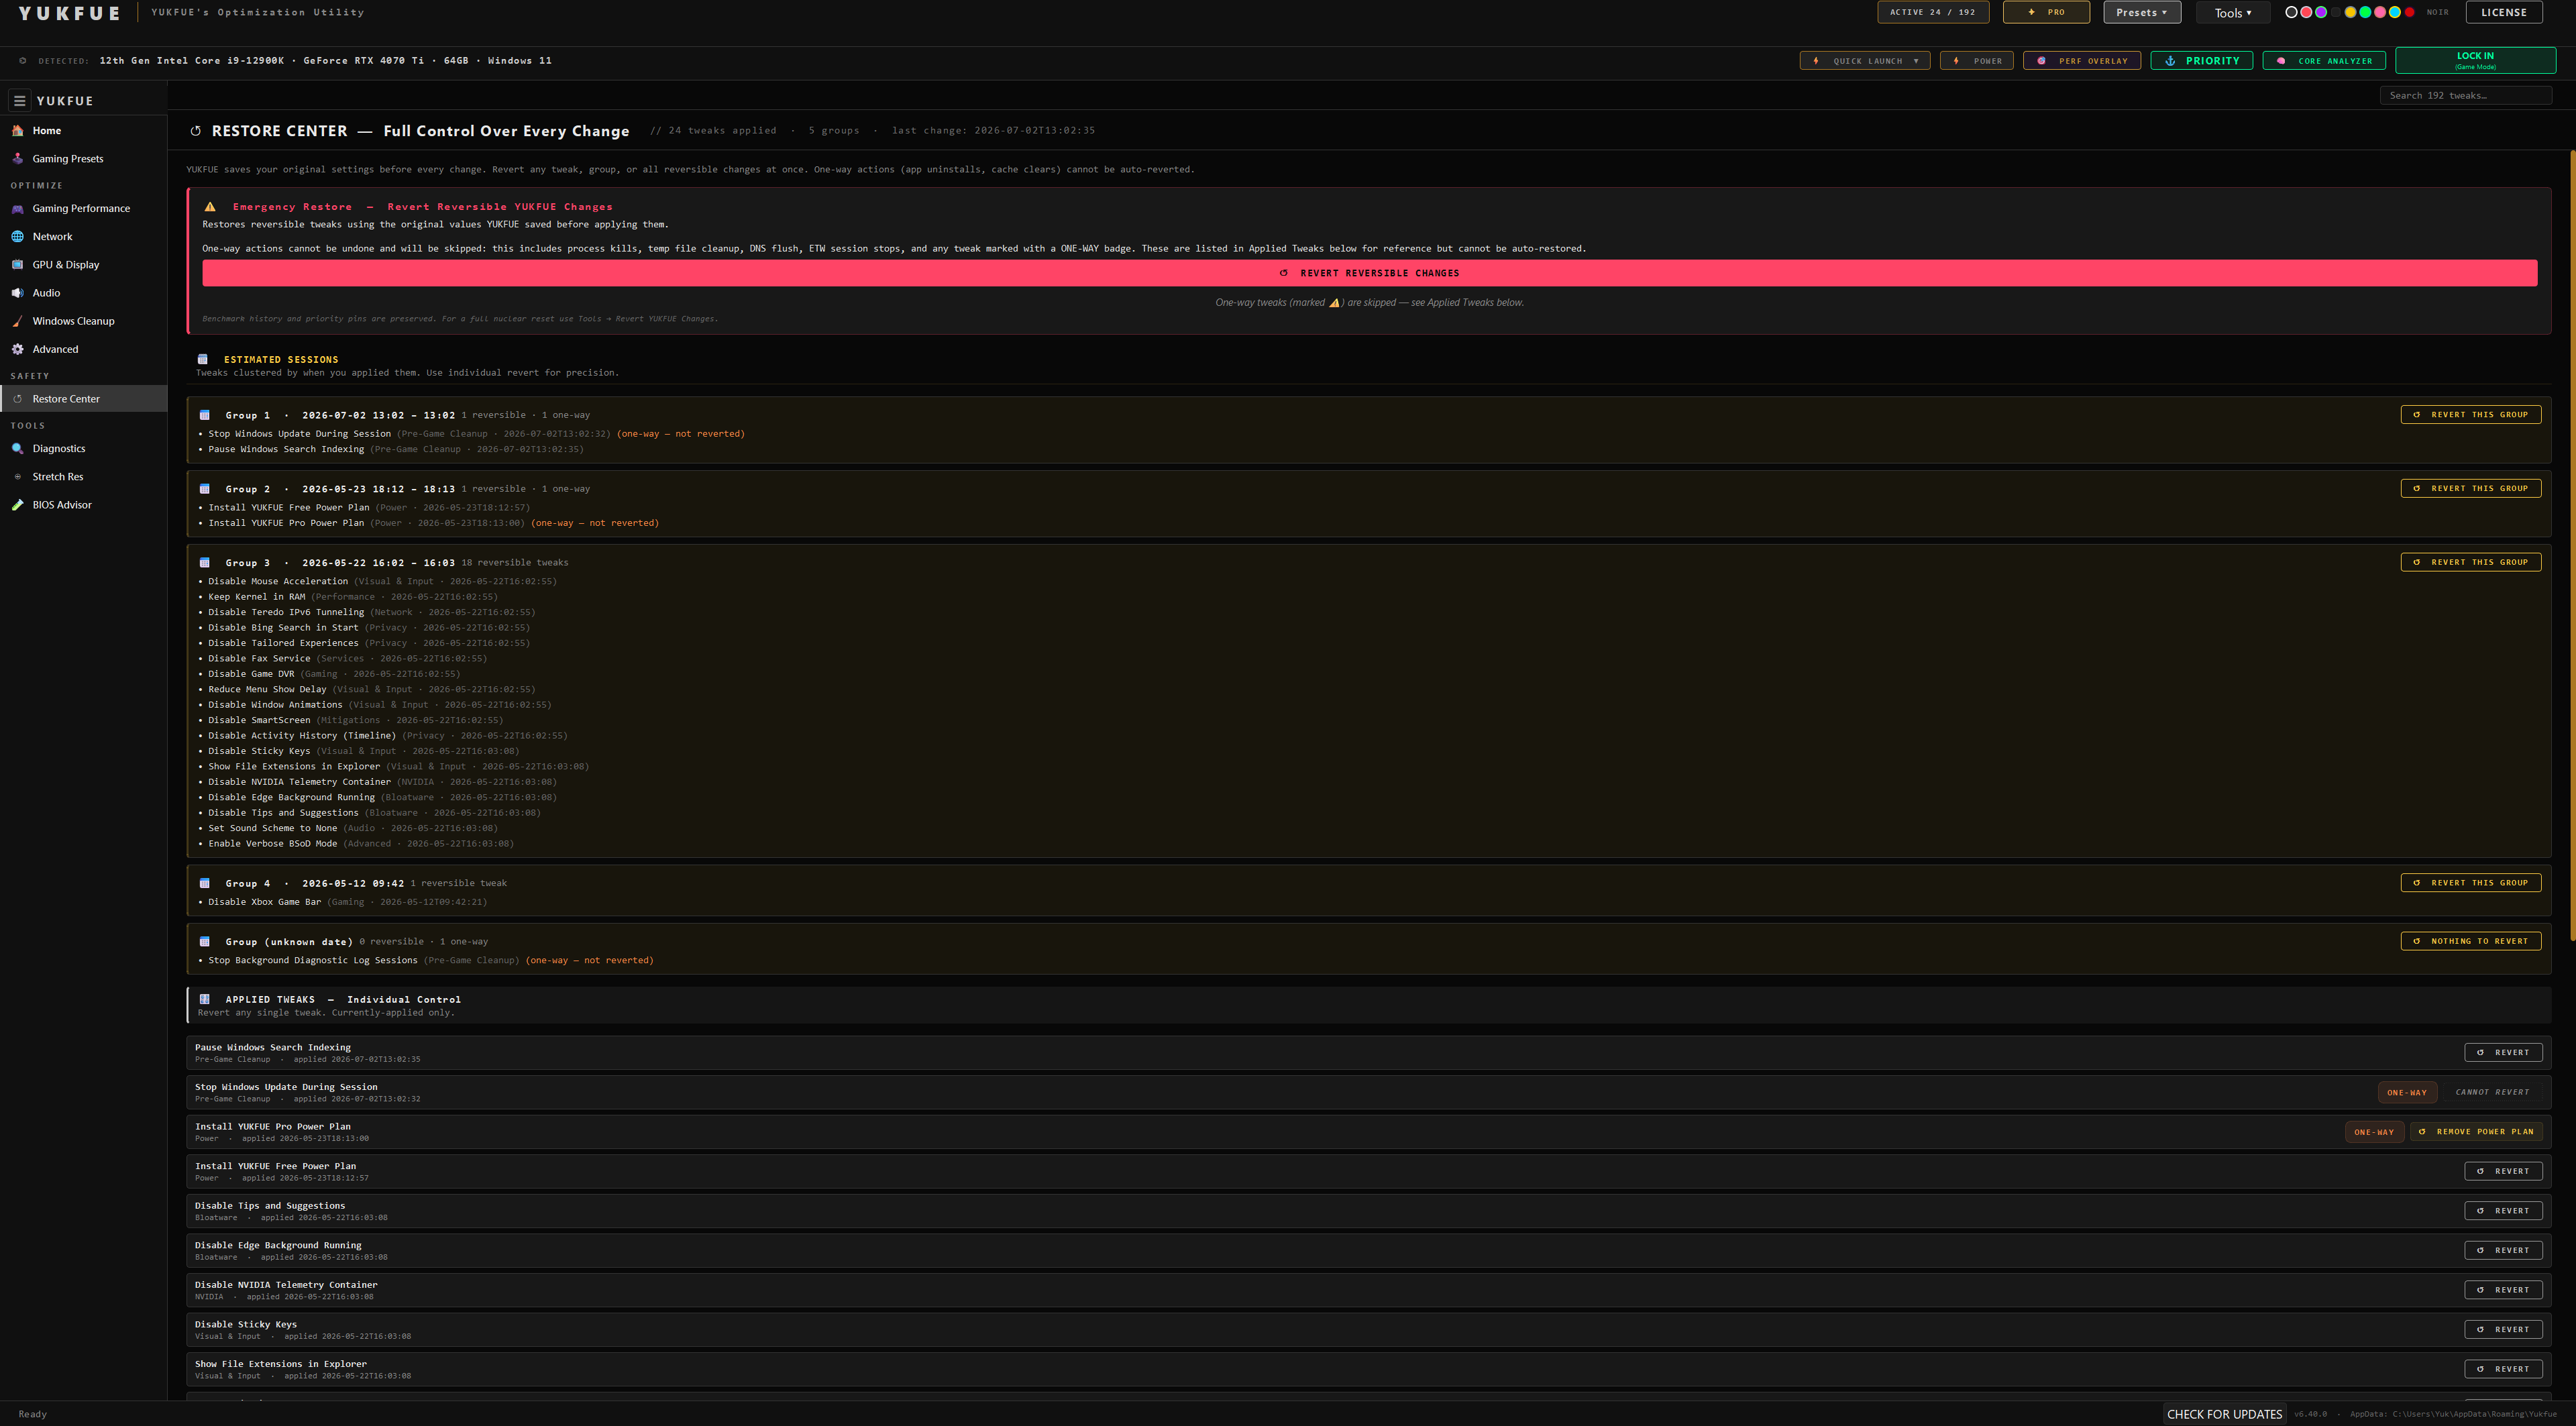Viewport: 2576px width, 1426px height.
Task: Open the Presets dropdown menu
Action: click(2142, 12)
